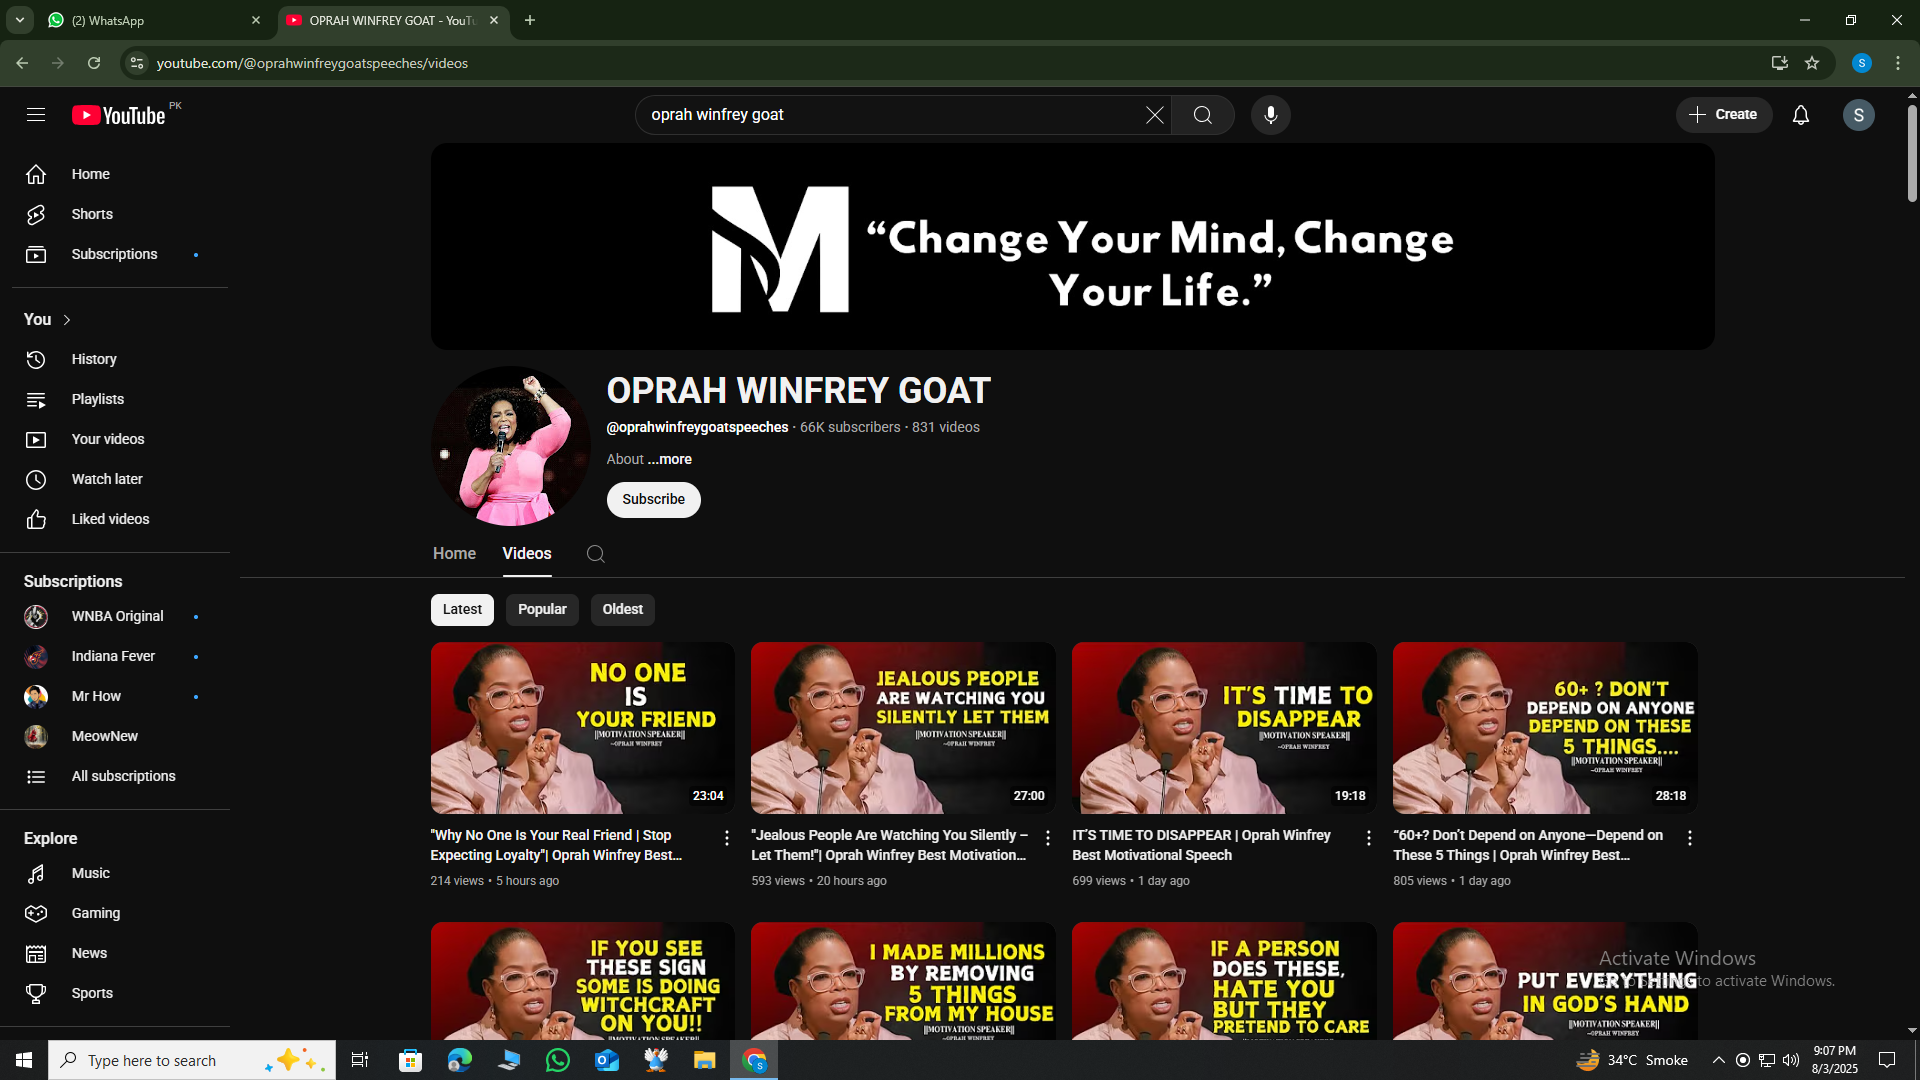Open WhatsApp from the taskbar
1920x1080 pixels.
click(558, 1060)
